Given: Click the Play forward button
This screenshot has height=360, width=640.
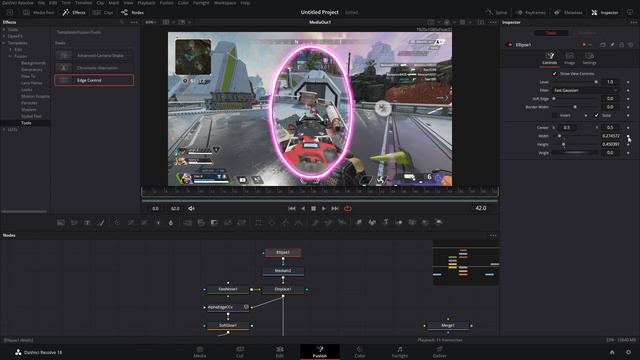Looking at the screenshot, I should (x=324, y=209).
